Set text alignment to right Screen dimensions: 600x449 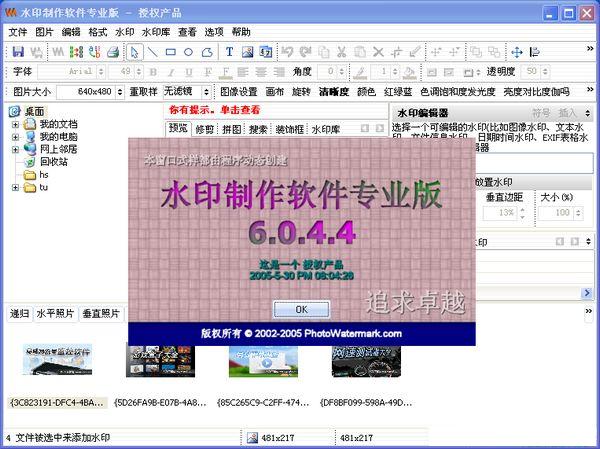point(279,72)
